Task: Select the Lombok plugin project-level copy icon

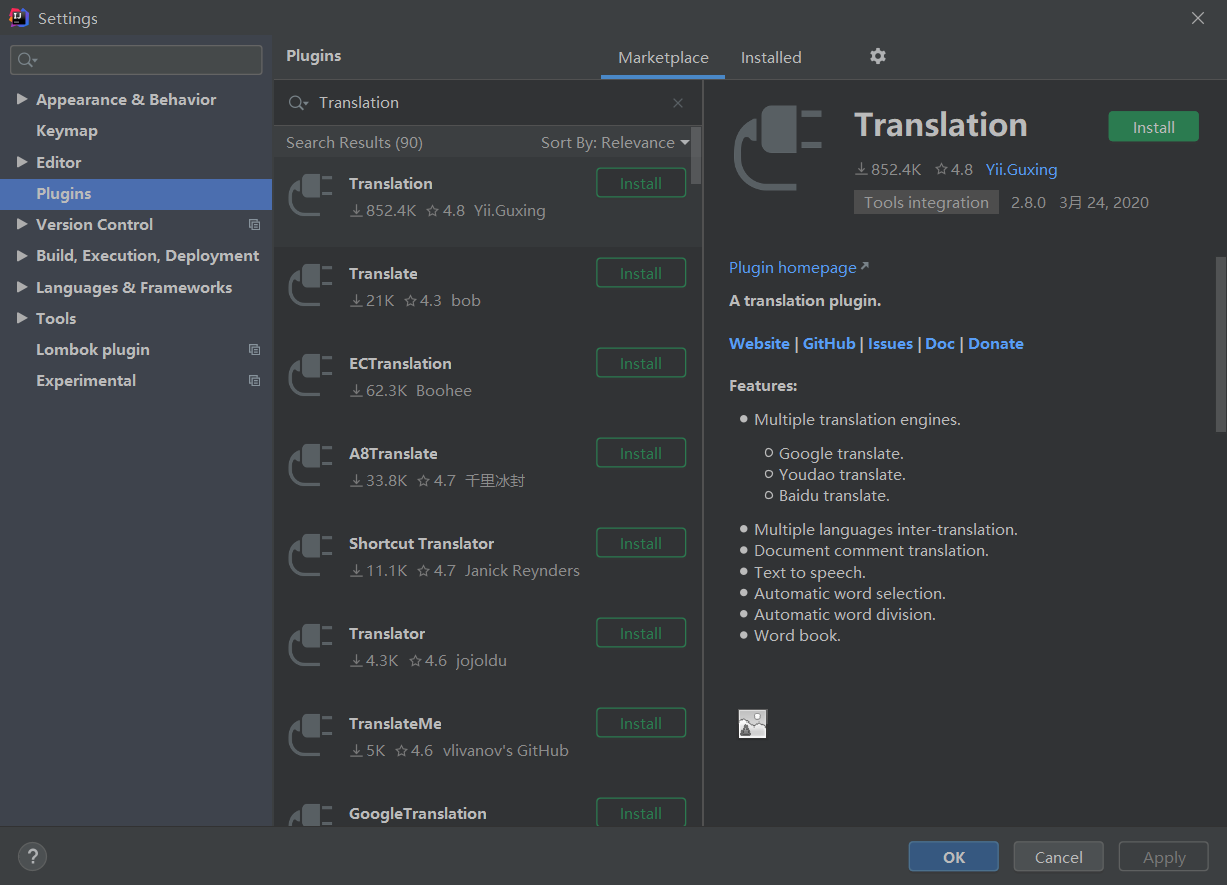Action: 254,350
